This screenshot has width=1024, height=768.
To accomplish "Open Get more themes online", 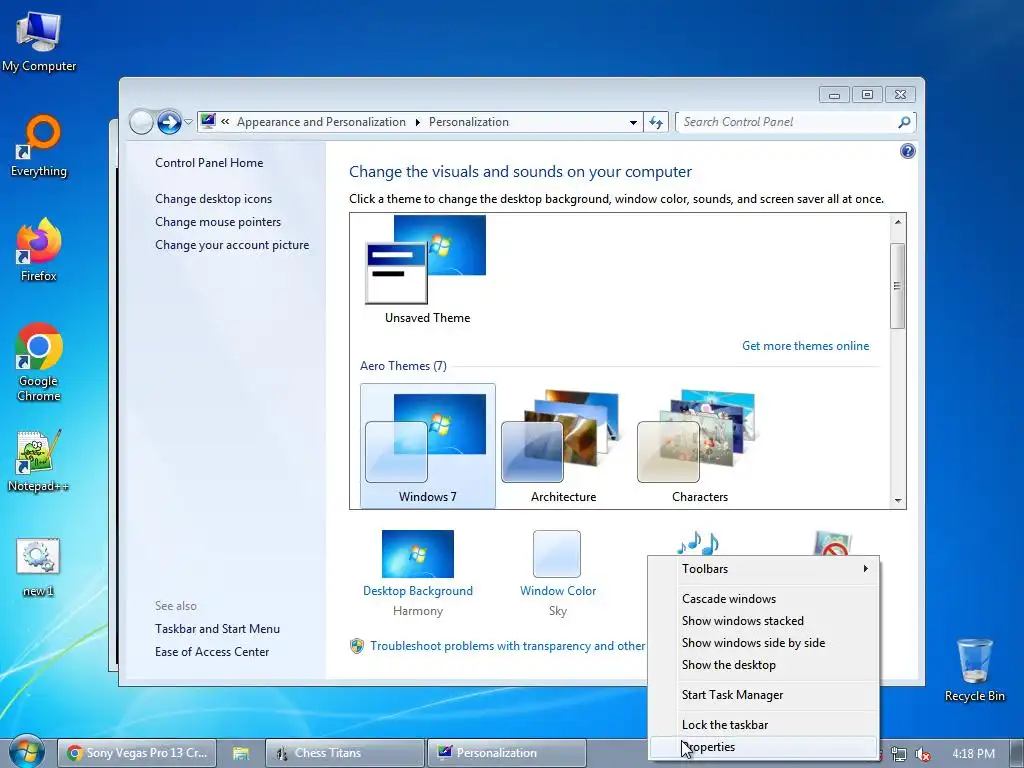I will pos(805,346).
